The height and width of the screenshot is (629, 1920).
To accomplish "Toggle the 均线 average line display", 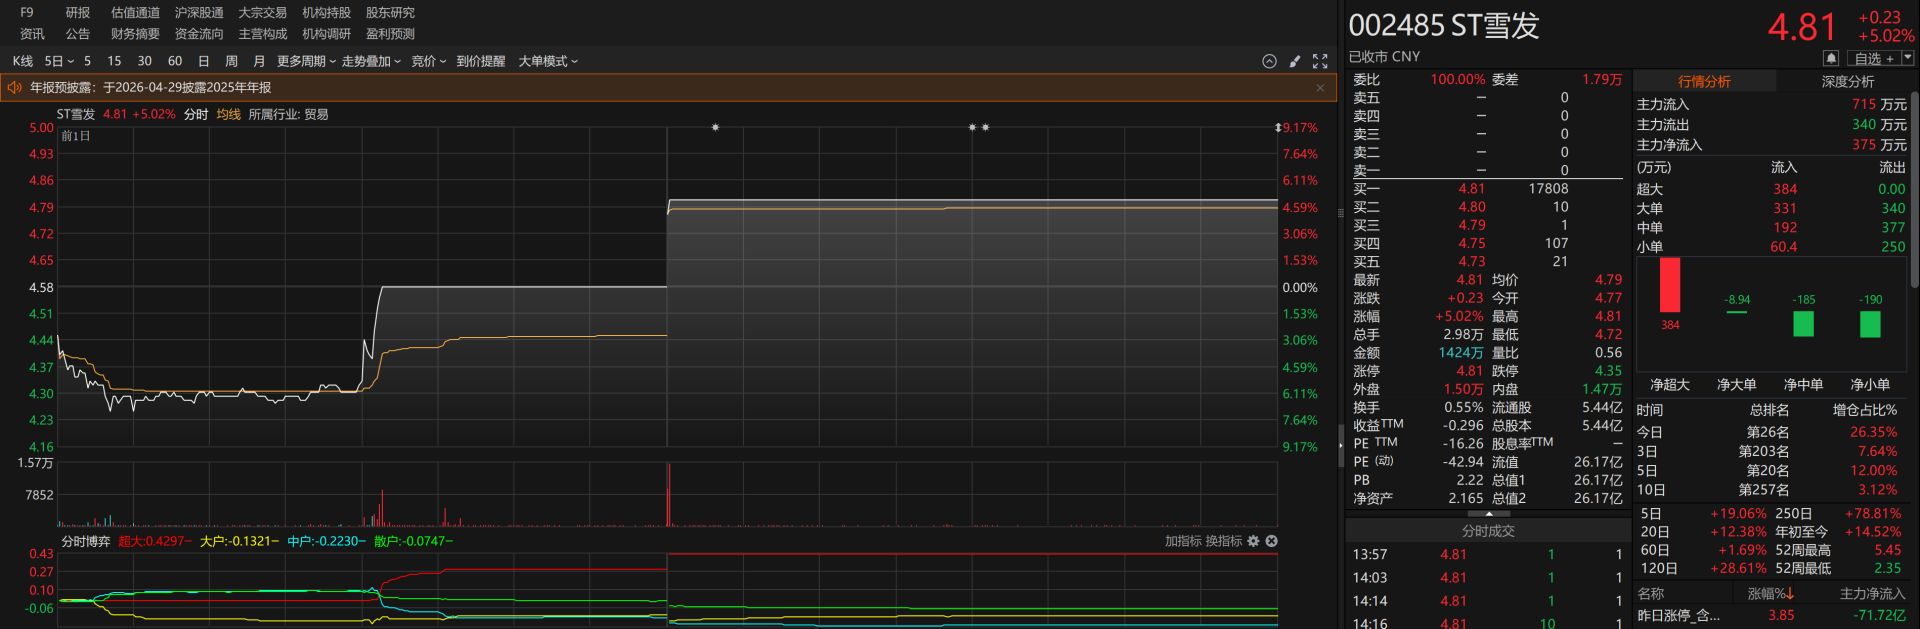I will 229,114.
